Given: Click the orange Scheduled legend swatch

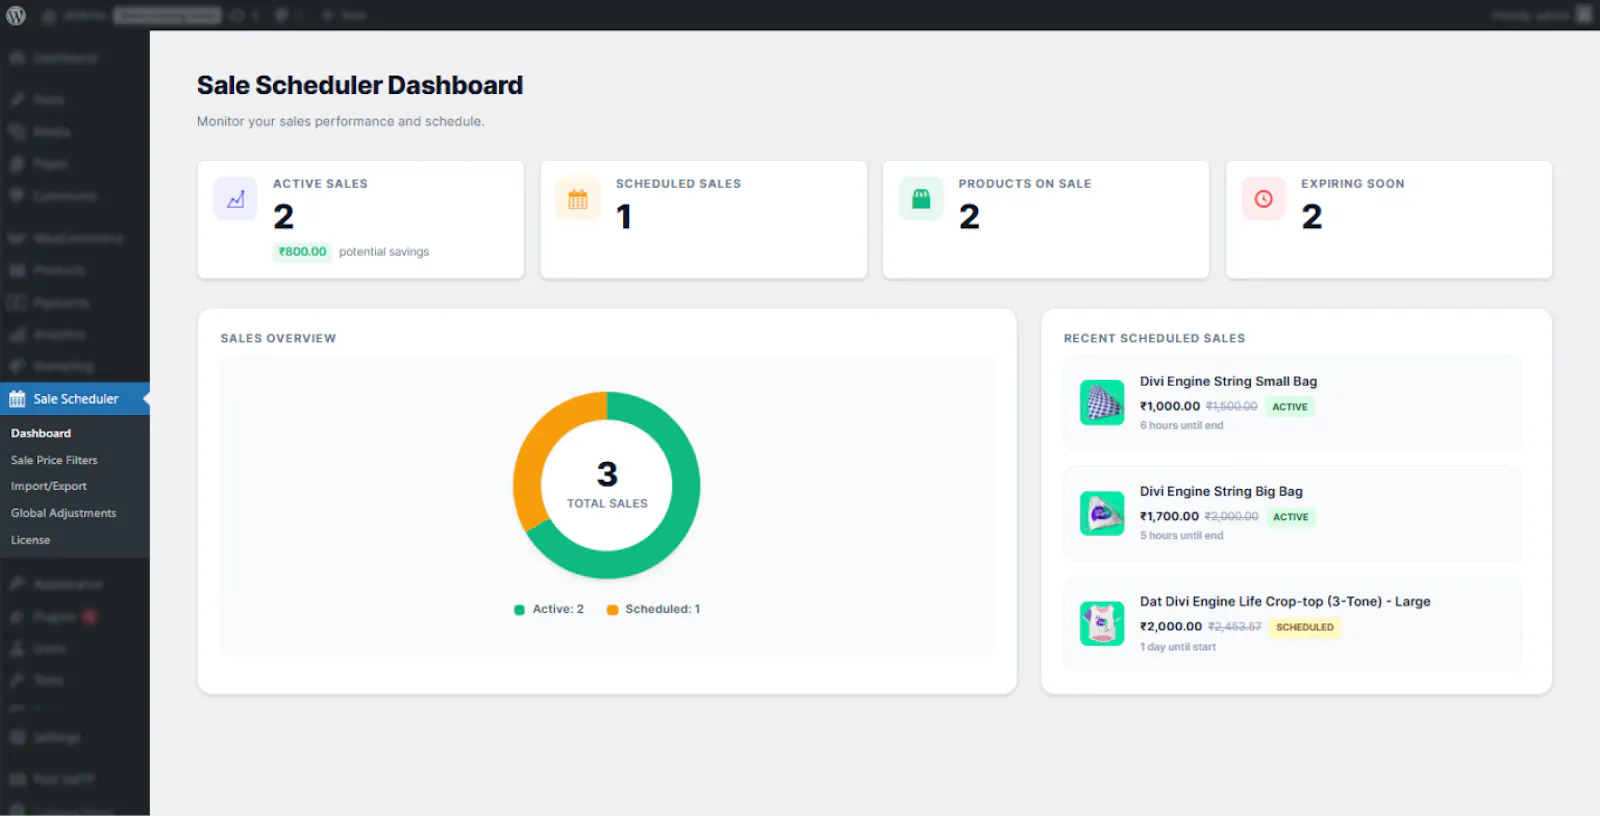Looking at the screenshot, I should click(612, 610).
